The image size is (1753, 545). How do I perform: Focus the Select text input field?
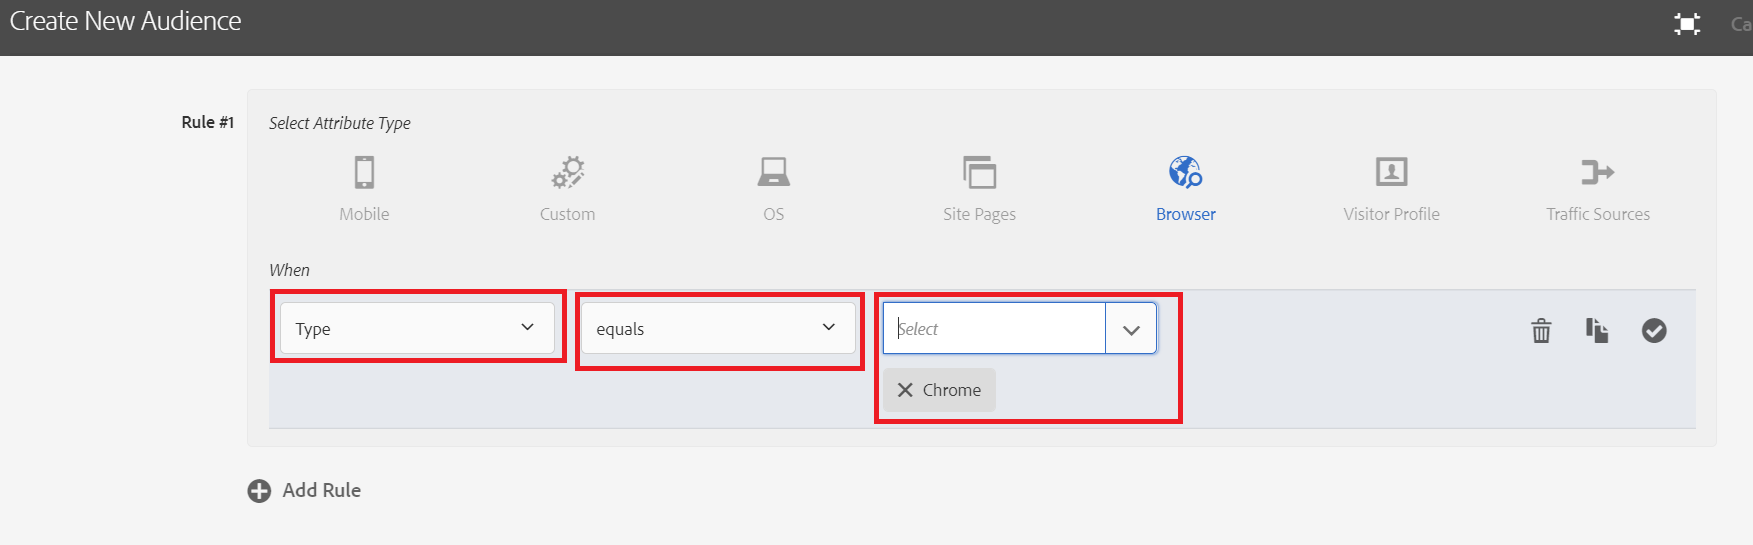click(x=994, y=329)
